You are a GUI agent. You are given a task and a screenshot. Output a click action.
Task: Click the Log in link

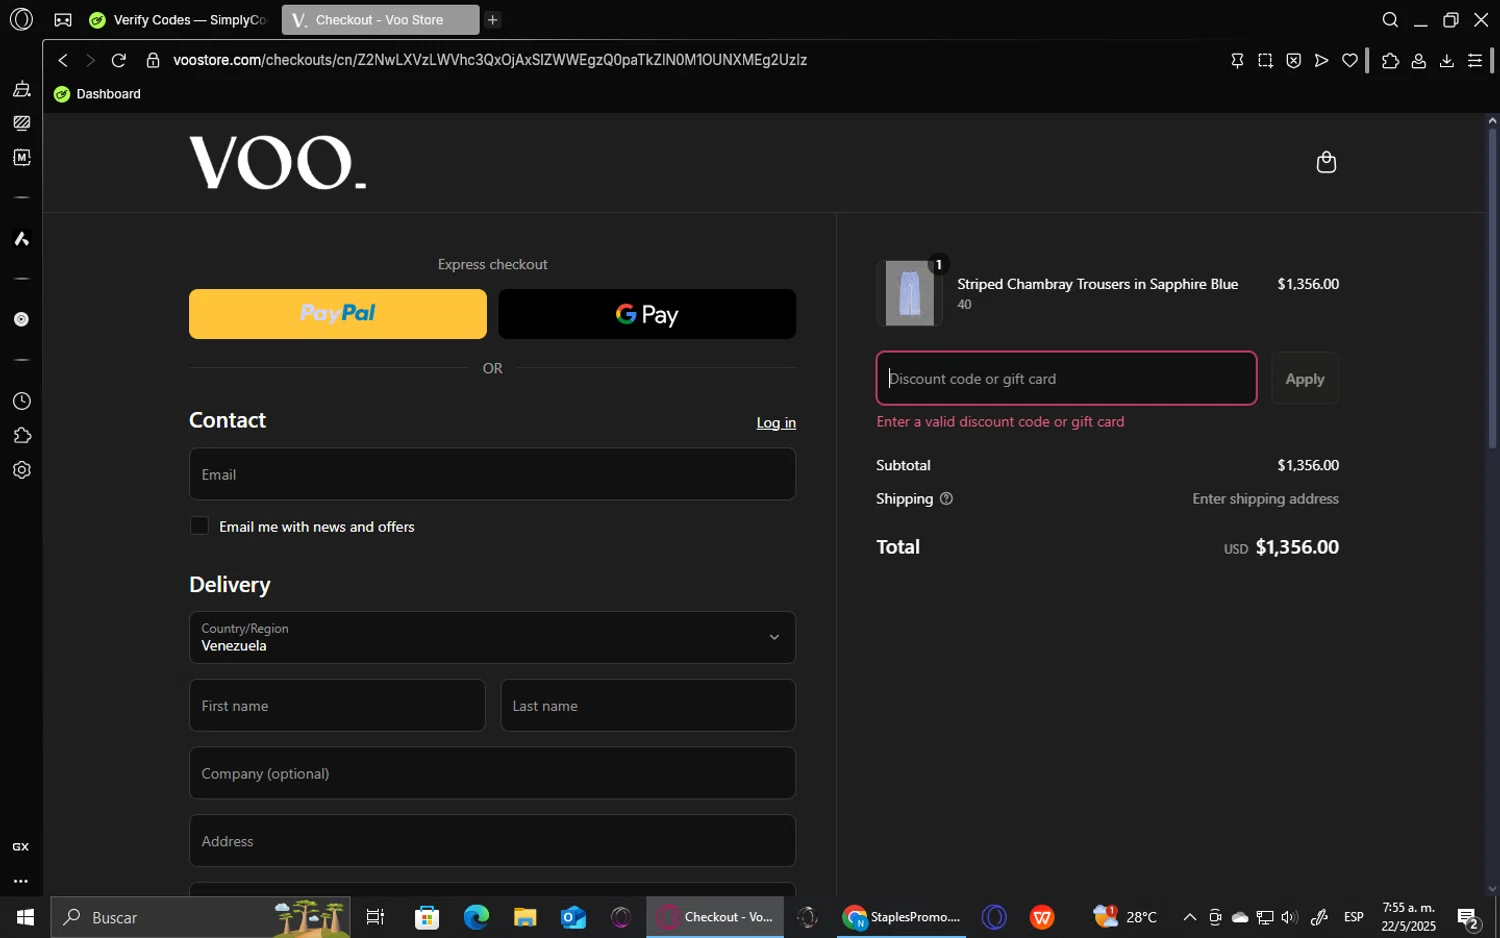pyautogui.click(x=776, y=423)
